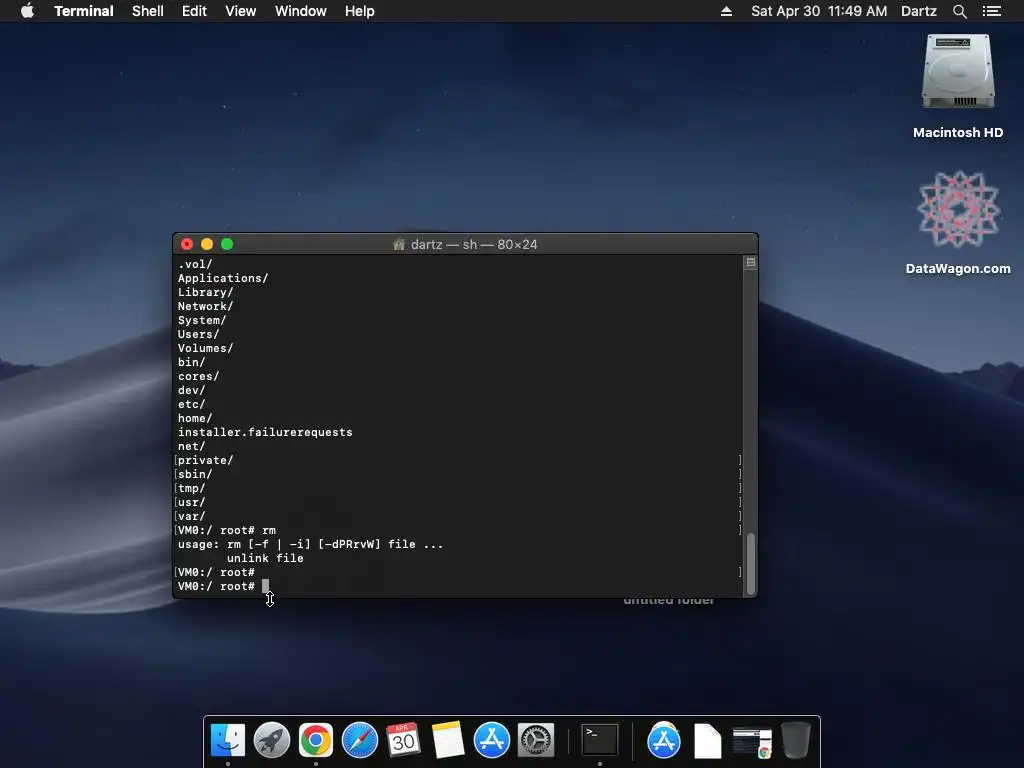1024x768 pixels.
Task: Select the Macintosh HD desktop drive
Action: [958, 86]
